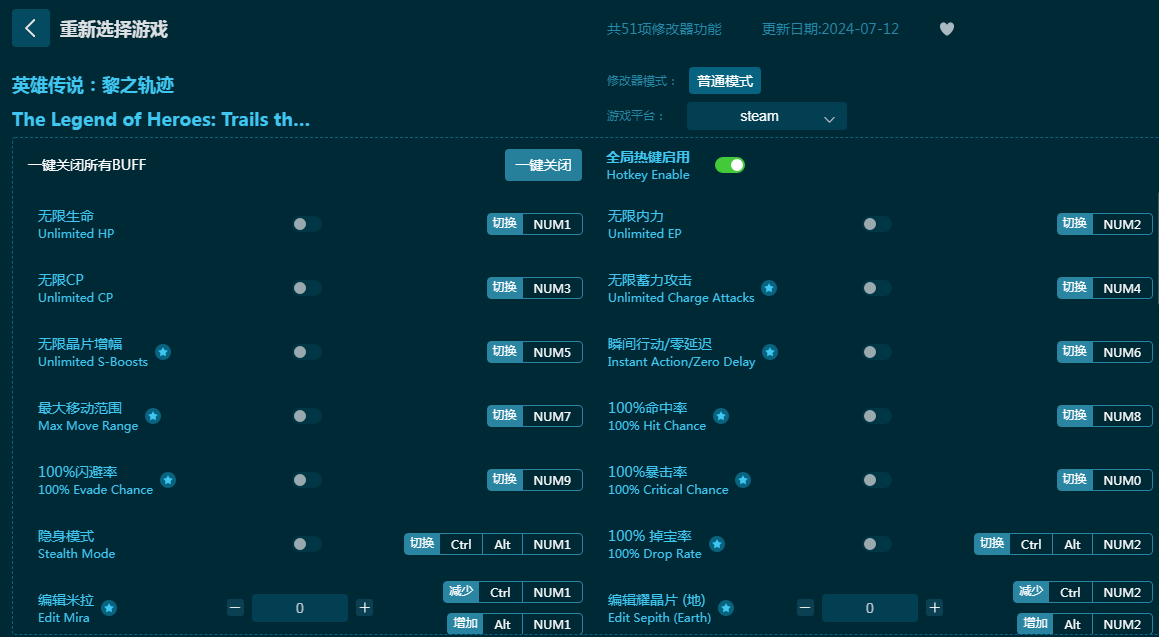Toggle 100% Evade Chance switch
The image size is (1159, 637).
point(307,480)
